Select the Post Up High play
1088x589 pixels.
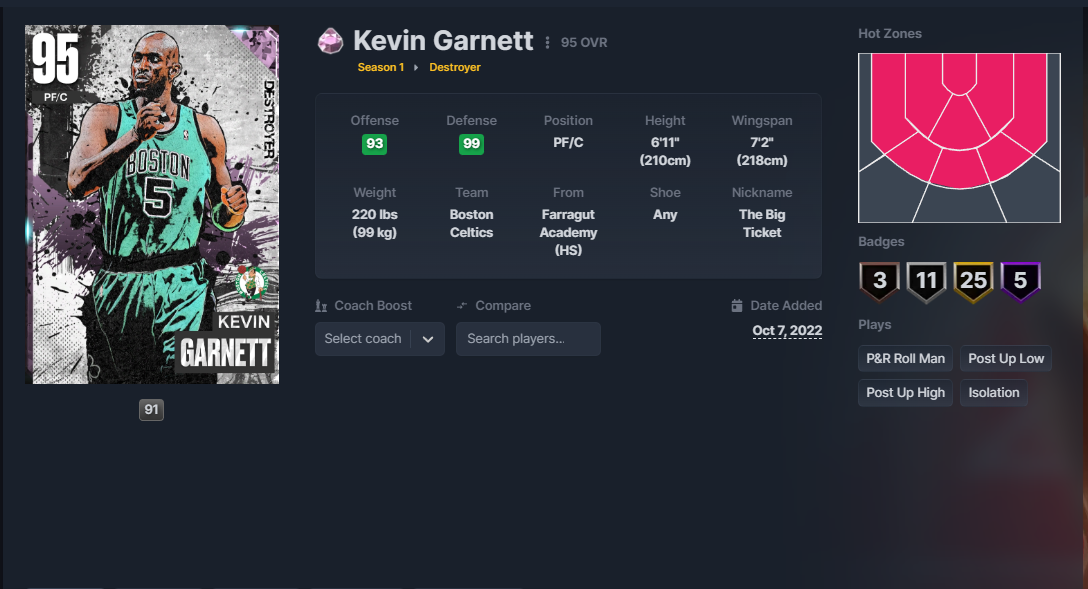[x=906, y=393]
